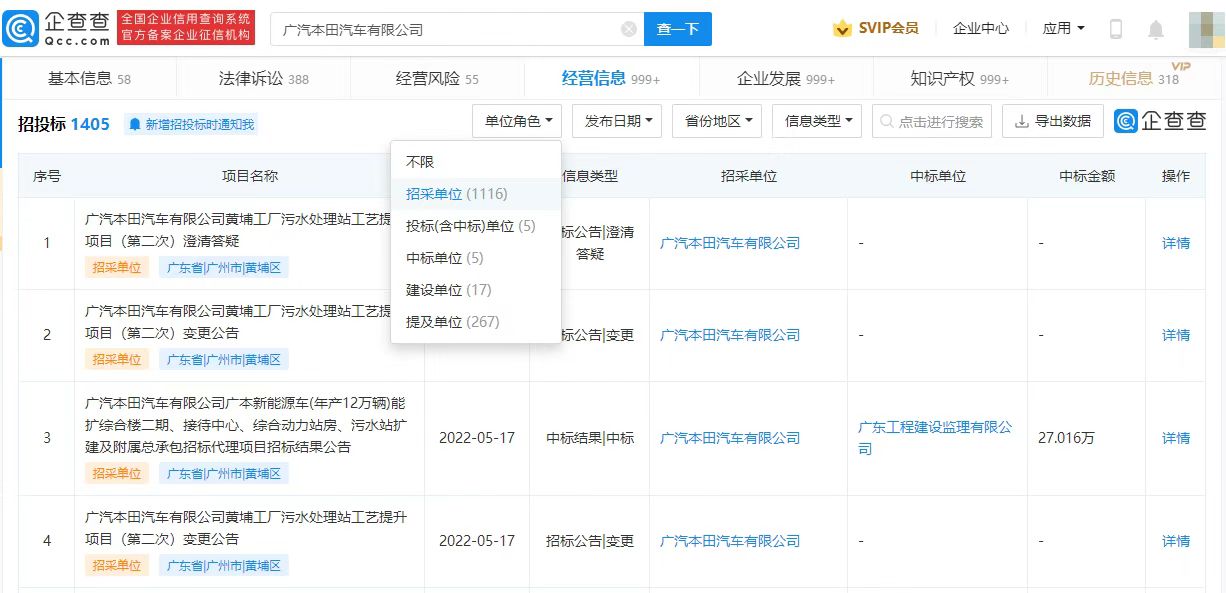
Task: Open 详情 for row 2
Action: 1176,335
